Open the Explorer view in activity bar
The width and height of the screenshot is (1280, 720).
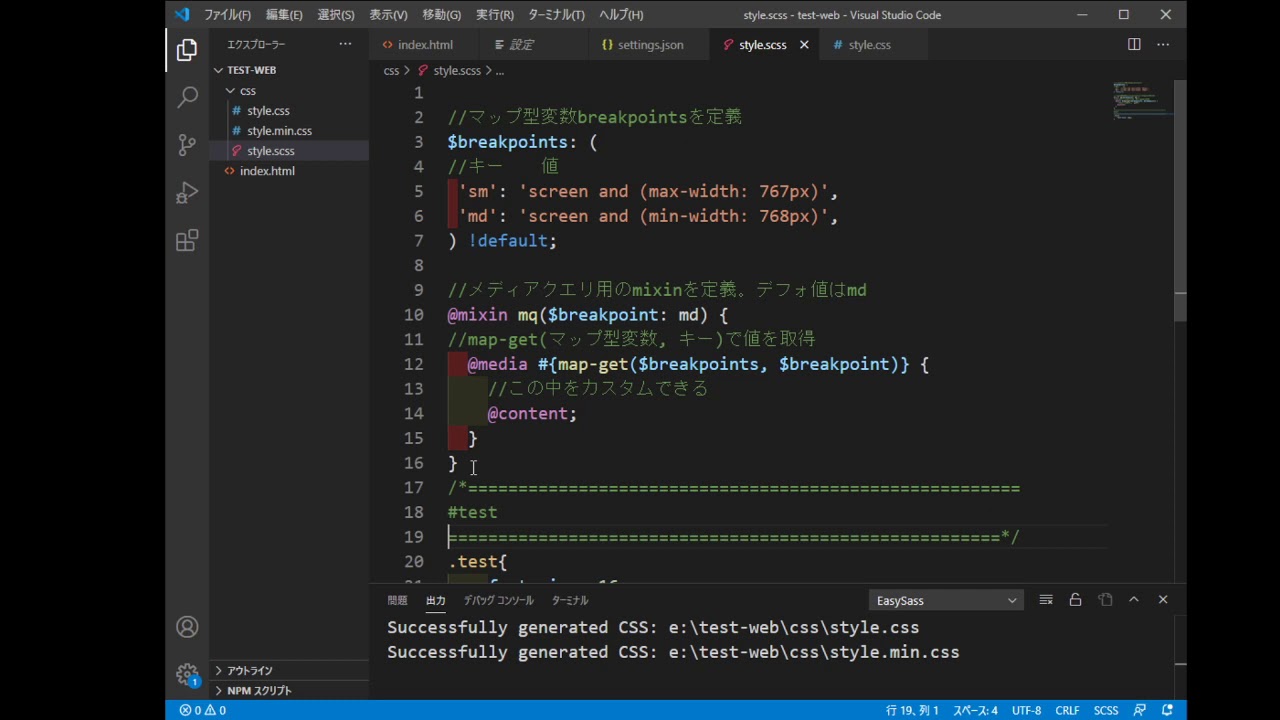click(x=187, y=49)
